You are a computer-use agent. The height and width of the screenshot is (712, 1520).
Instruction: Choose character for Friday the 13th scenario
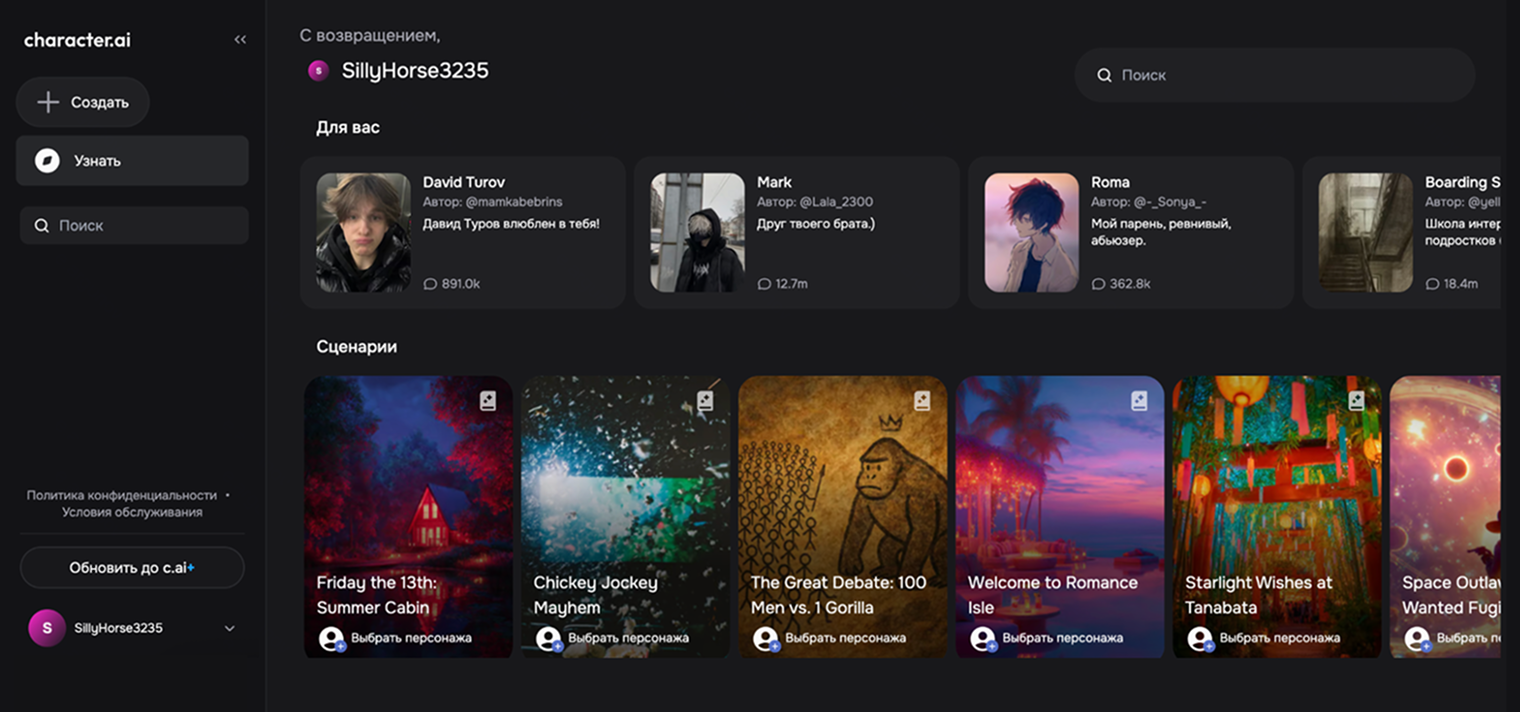395,638
